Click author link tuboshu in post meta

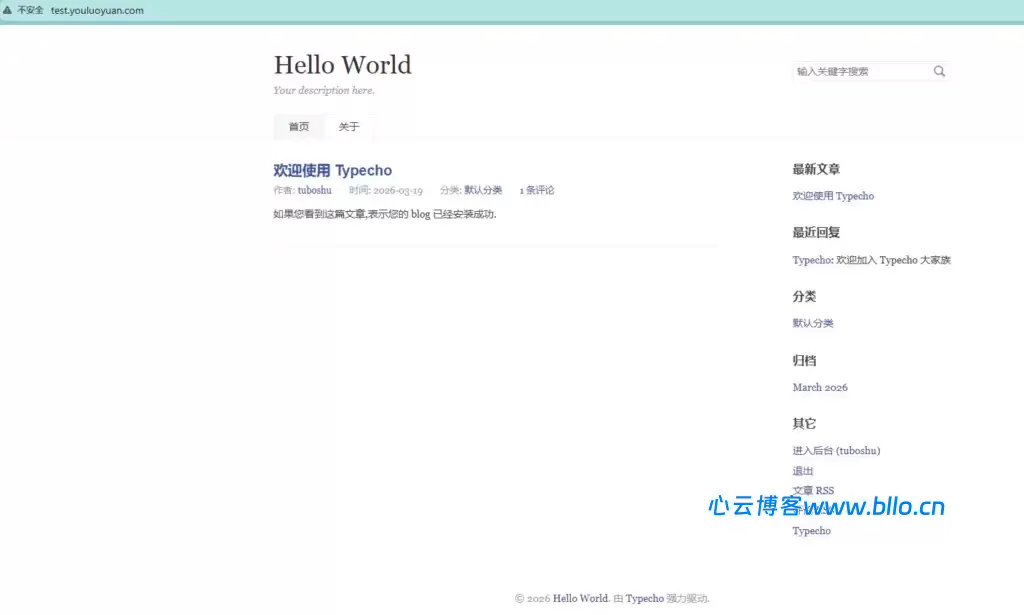314,190
